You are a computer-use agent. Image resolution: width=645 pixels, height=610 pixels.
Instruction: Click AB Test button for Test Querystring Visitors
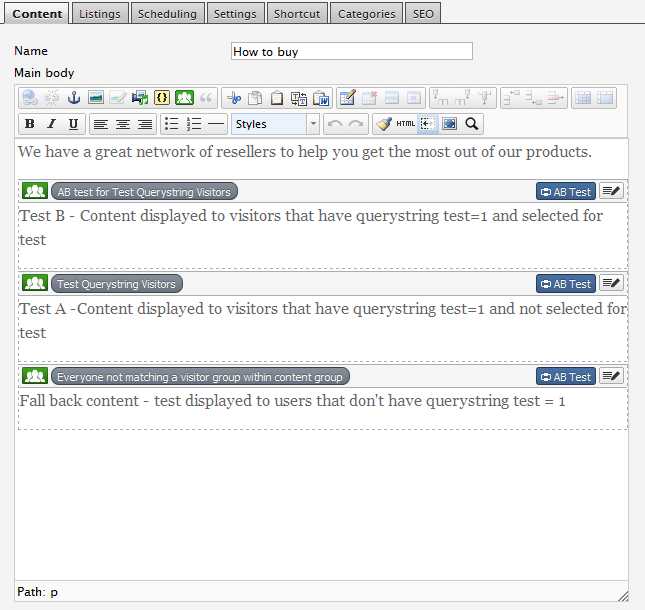click(566, 284)
